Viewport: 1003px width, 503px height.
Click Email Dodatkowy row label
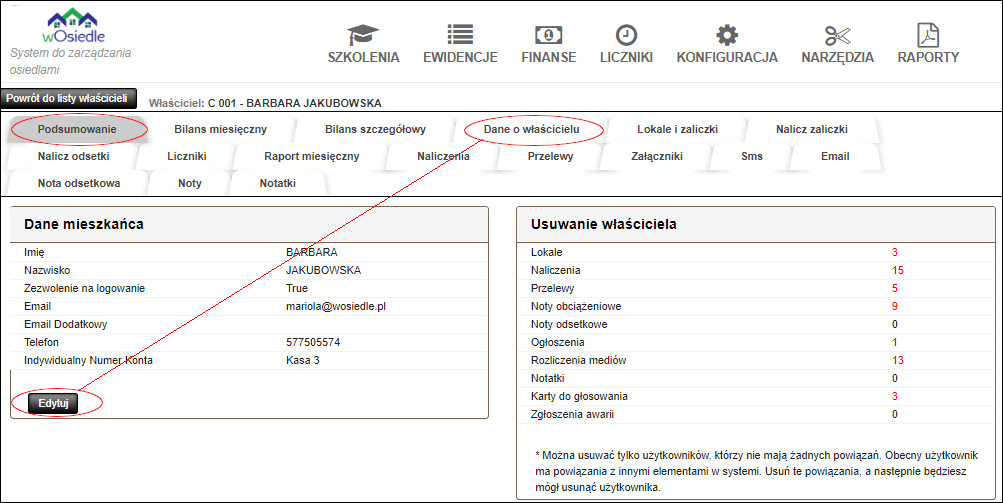pyautogui.click(x=66, y=324)
